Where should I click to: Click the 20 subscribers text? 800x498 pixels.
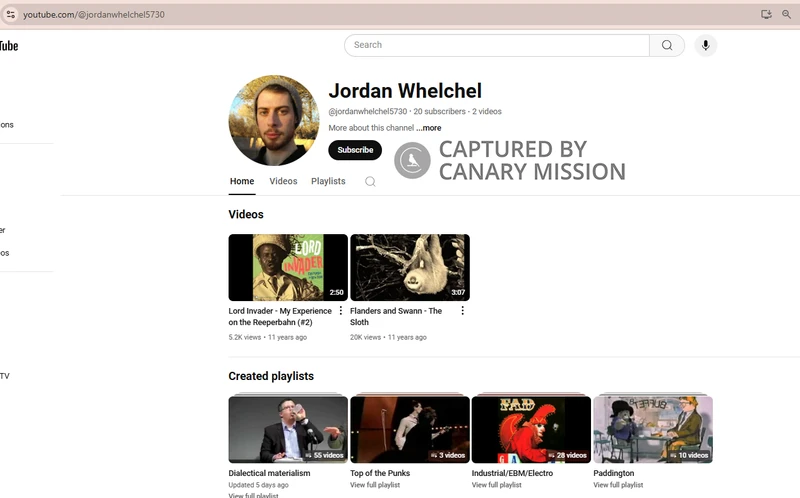(439, 111)
